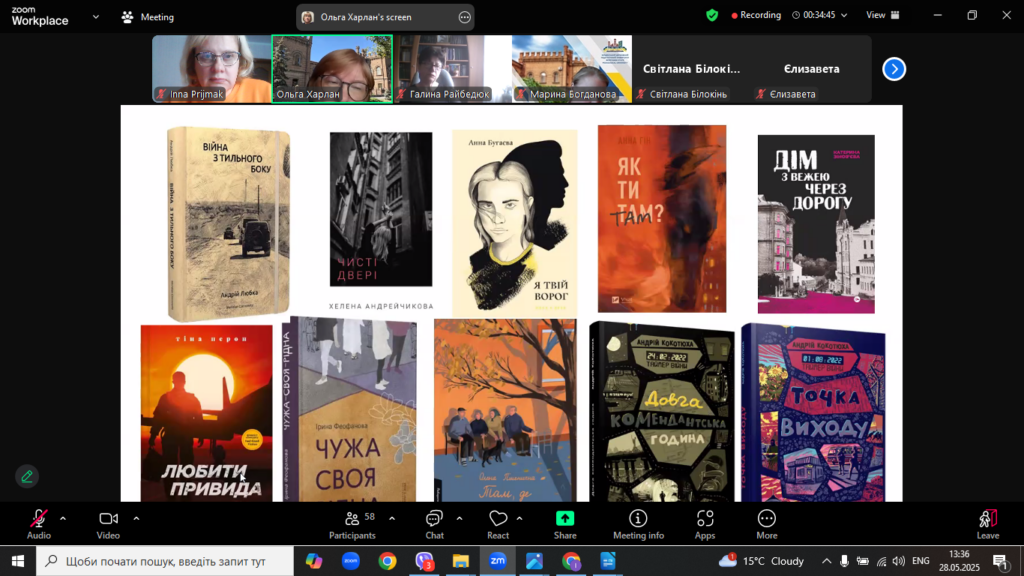
Task: Open the Participants panel
Action: (x=352, y=524)
